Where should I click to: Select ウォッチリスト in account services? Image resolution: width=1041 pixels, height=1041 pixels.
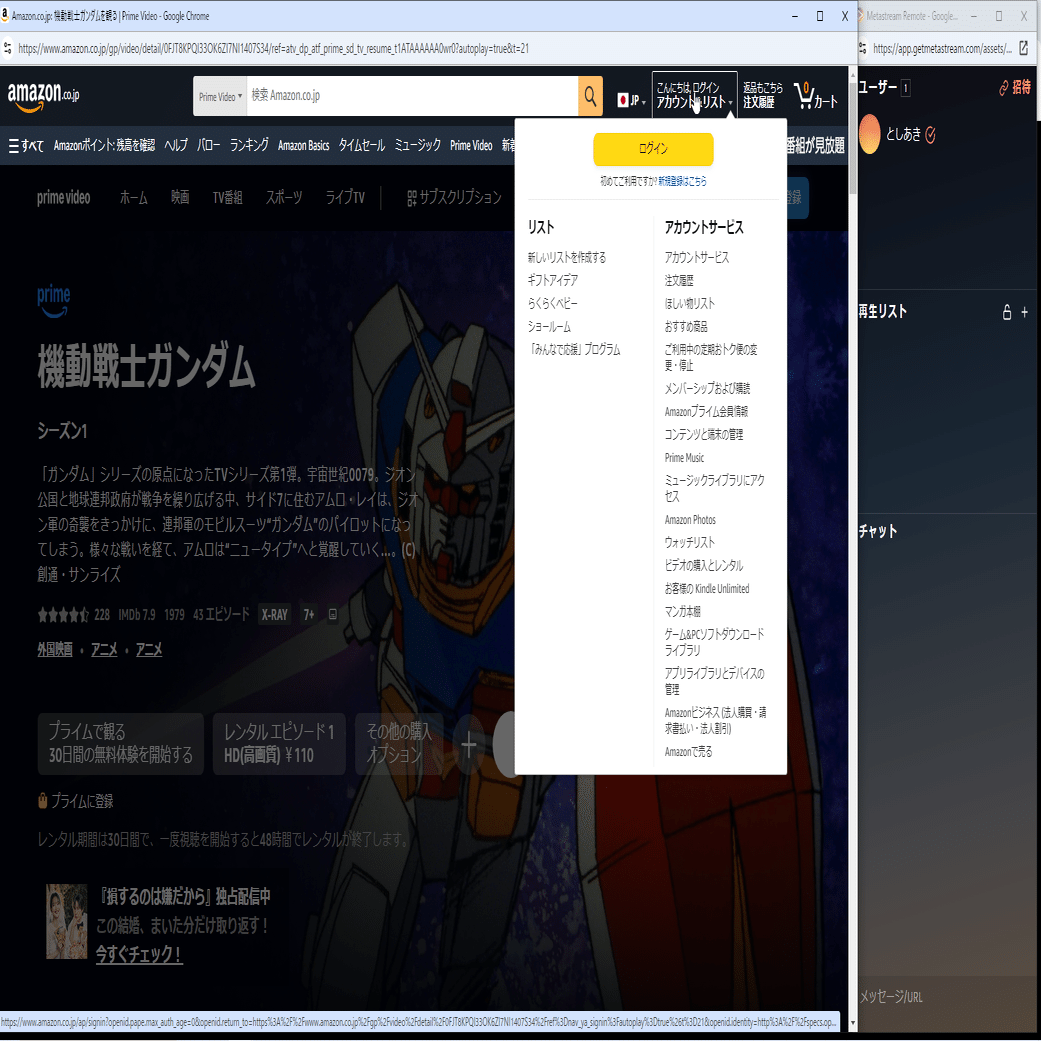click(x=690, y=542)
